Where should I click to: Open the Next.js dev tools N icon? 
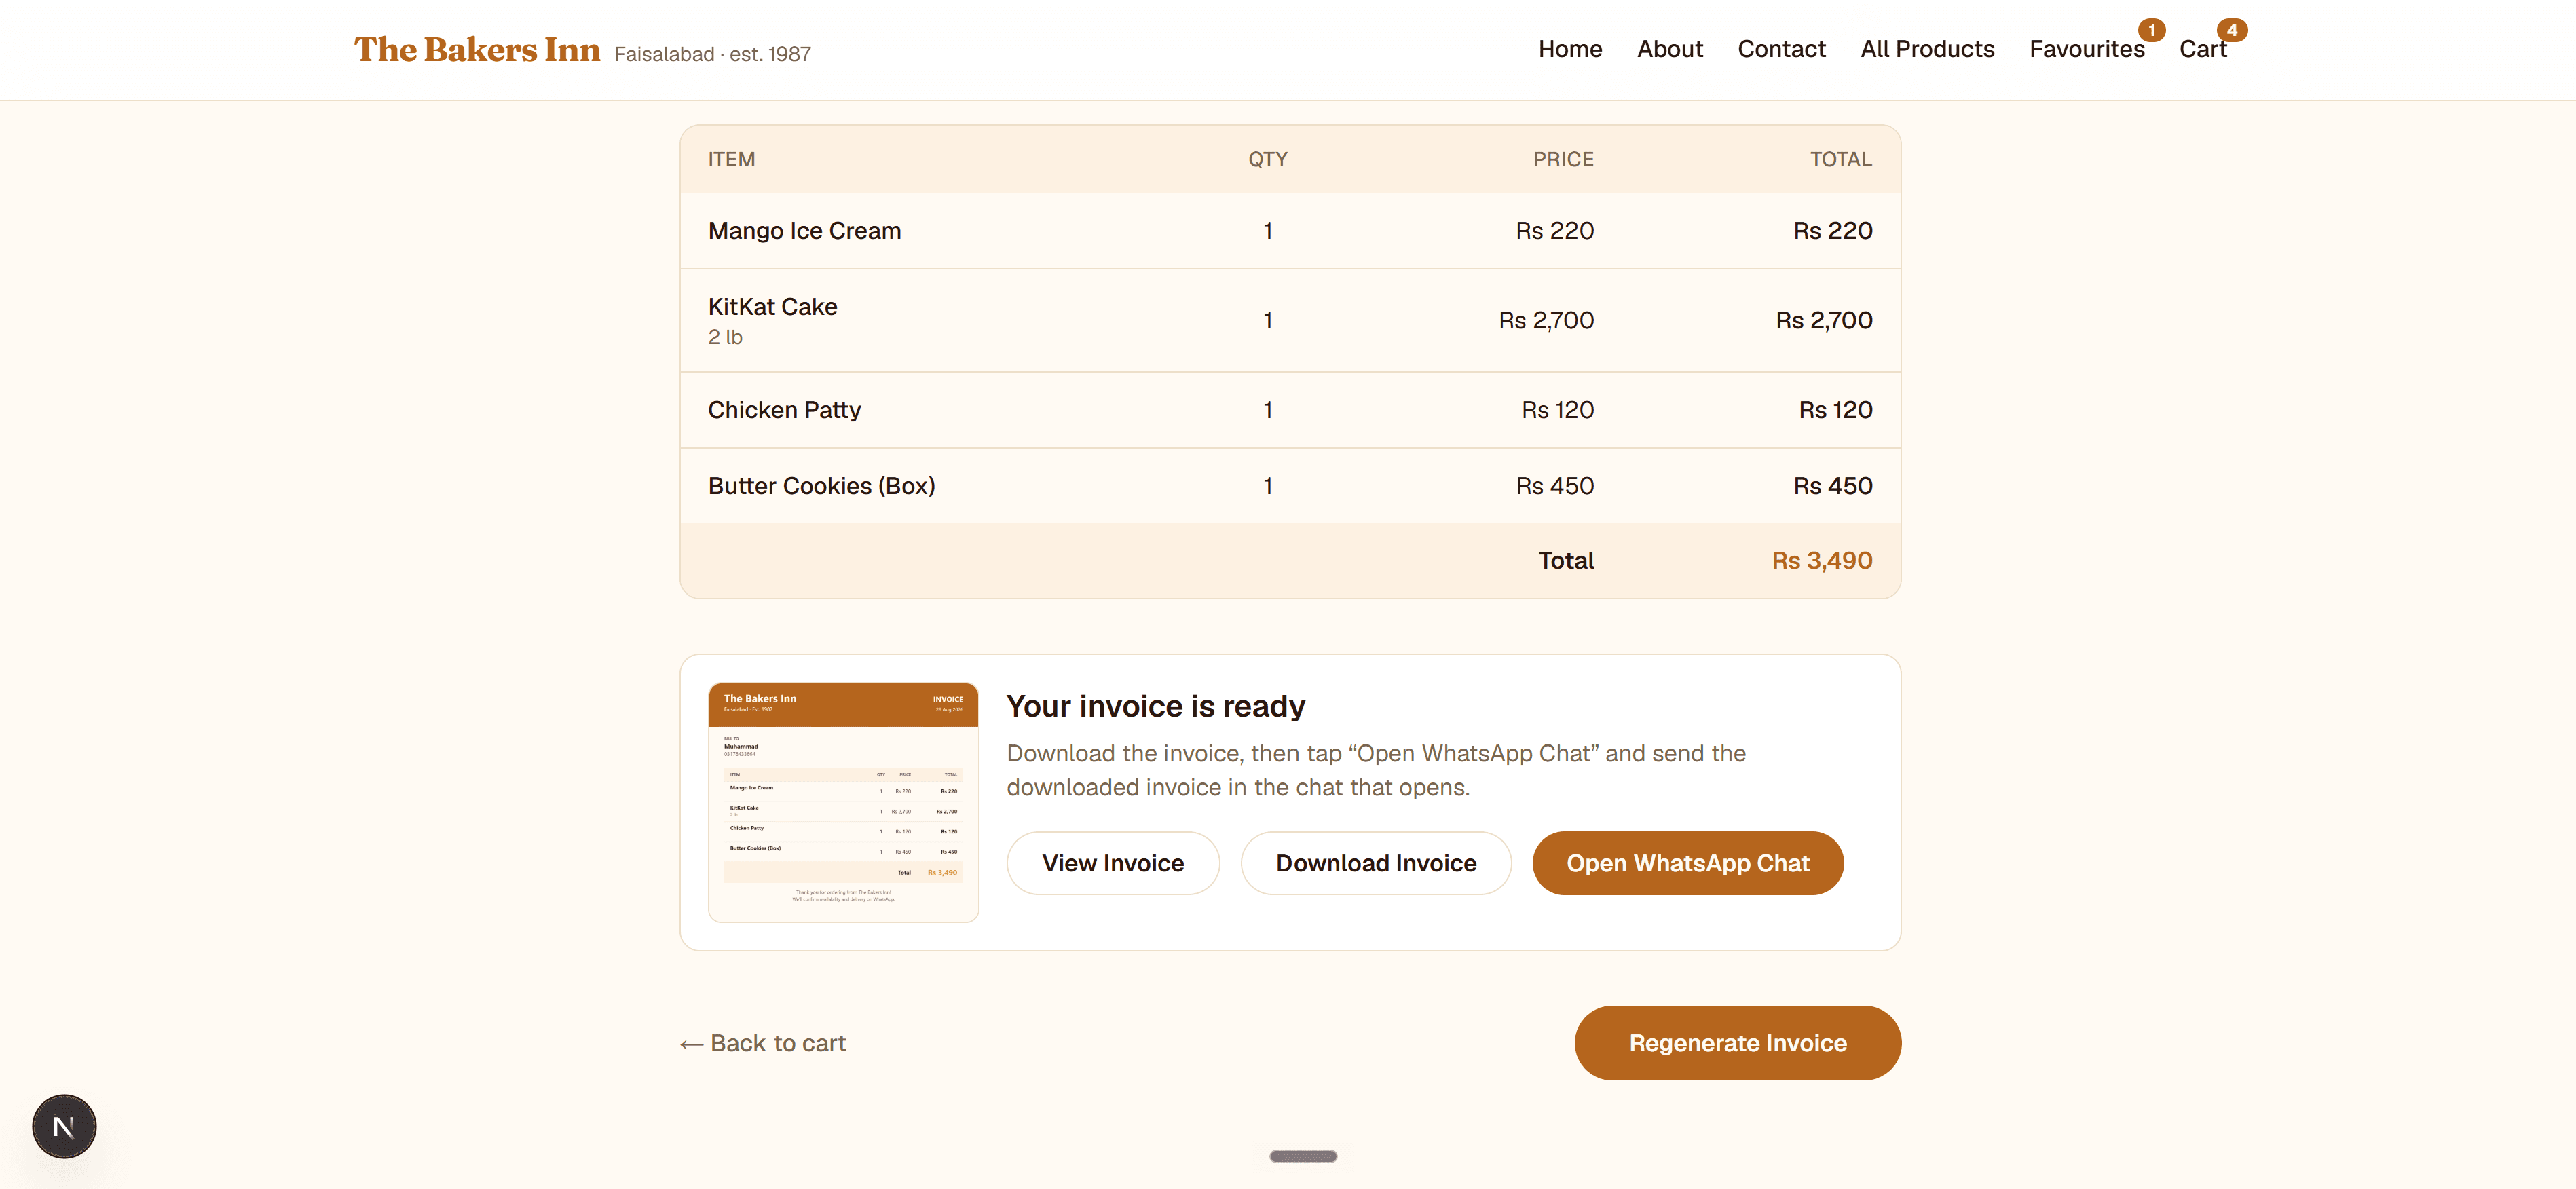point(64,1126)
